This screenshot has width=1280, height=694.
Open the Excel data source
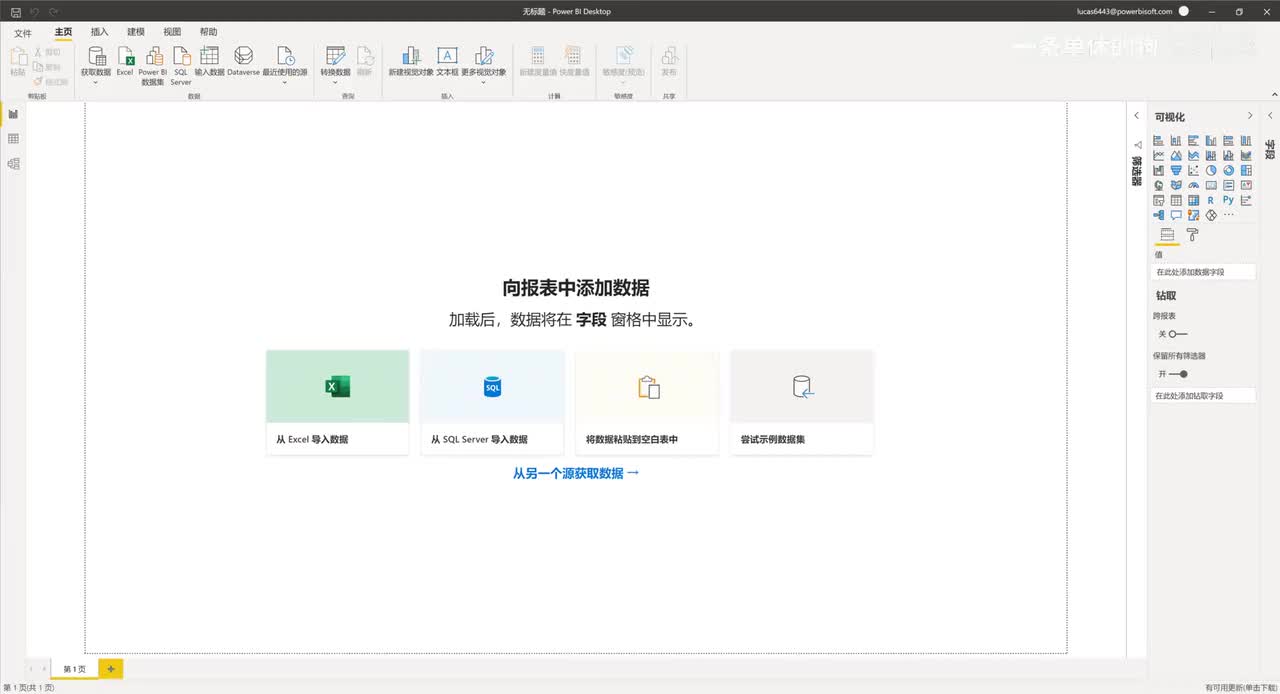125,61
